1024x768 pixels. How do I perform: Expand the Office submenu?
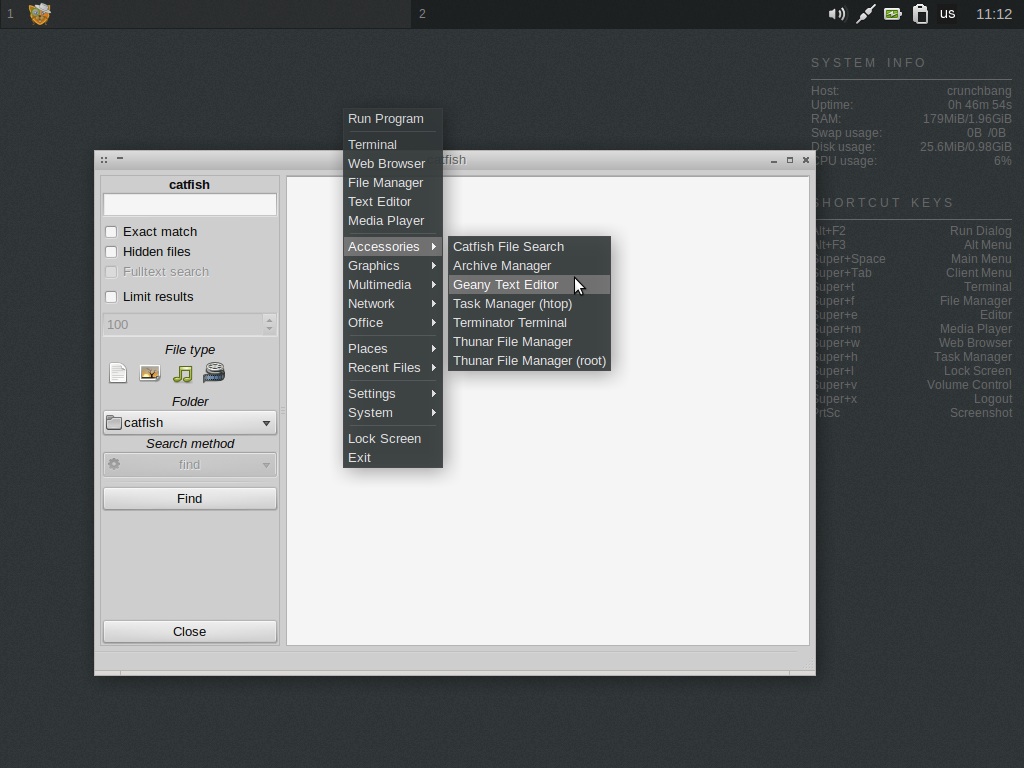tap(392, 323)
